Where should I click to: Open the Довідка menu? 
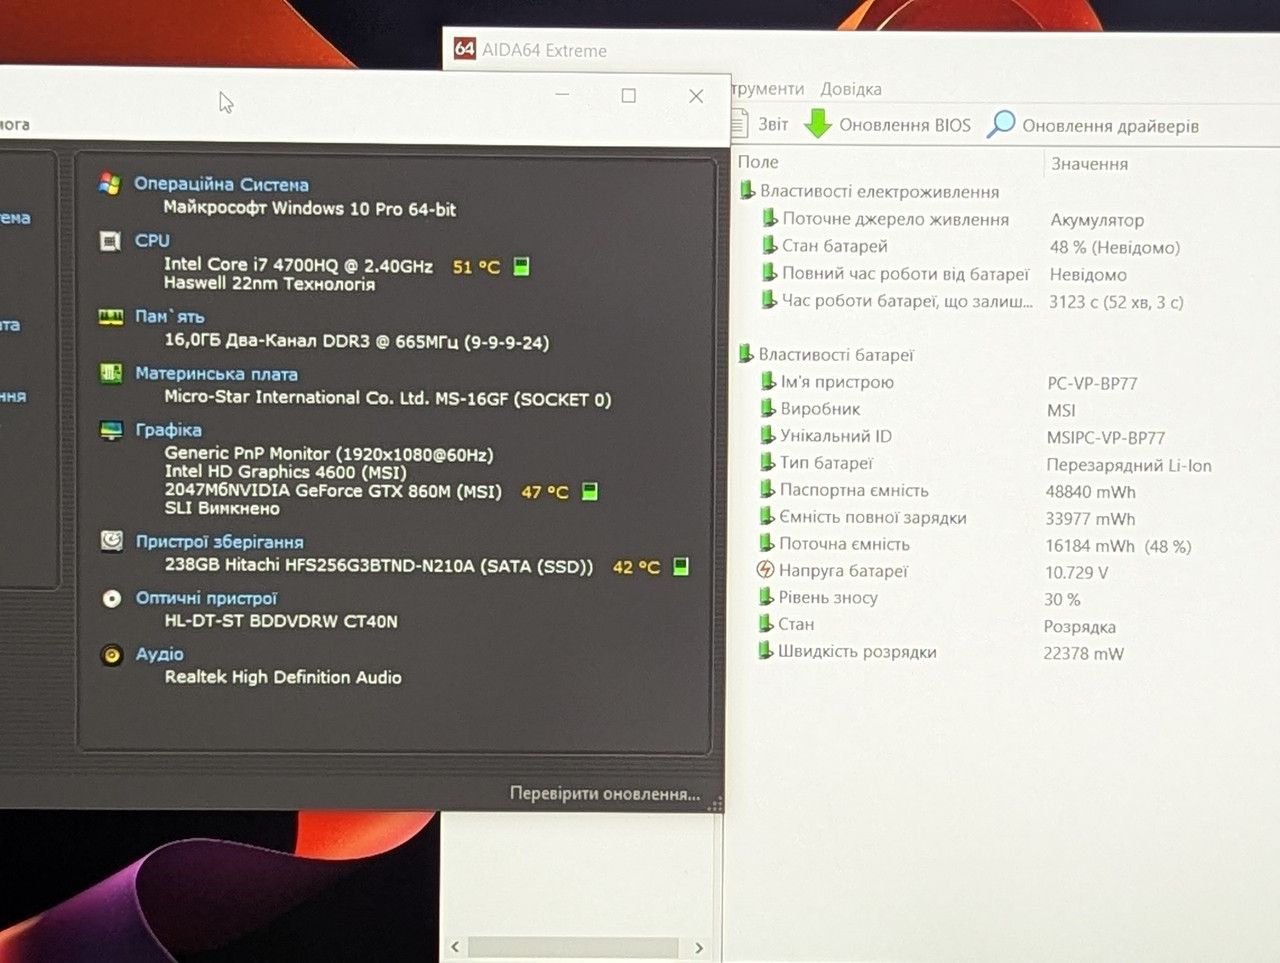point(851,89)
